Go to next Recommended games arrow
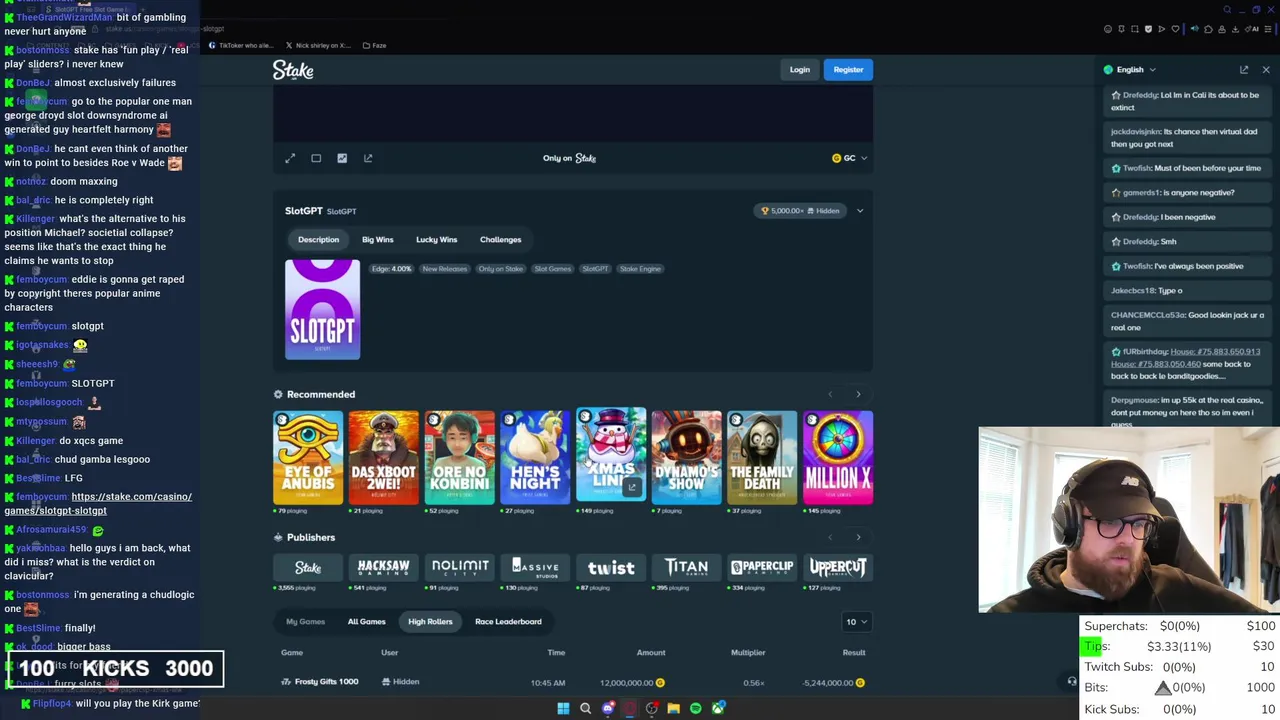 coord(858,394)
